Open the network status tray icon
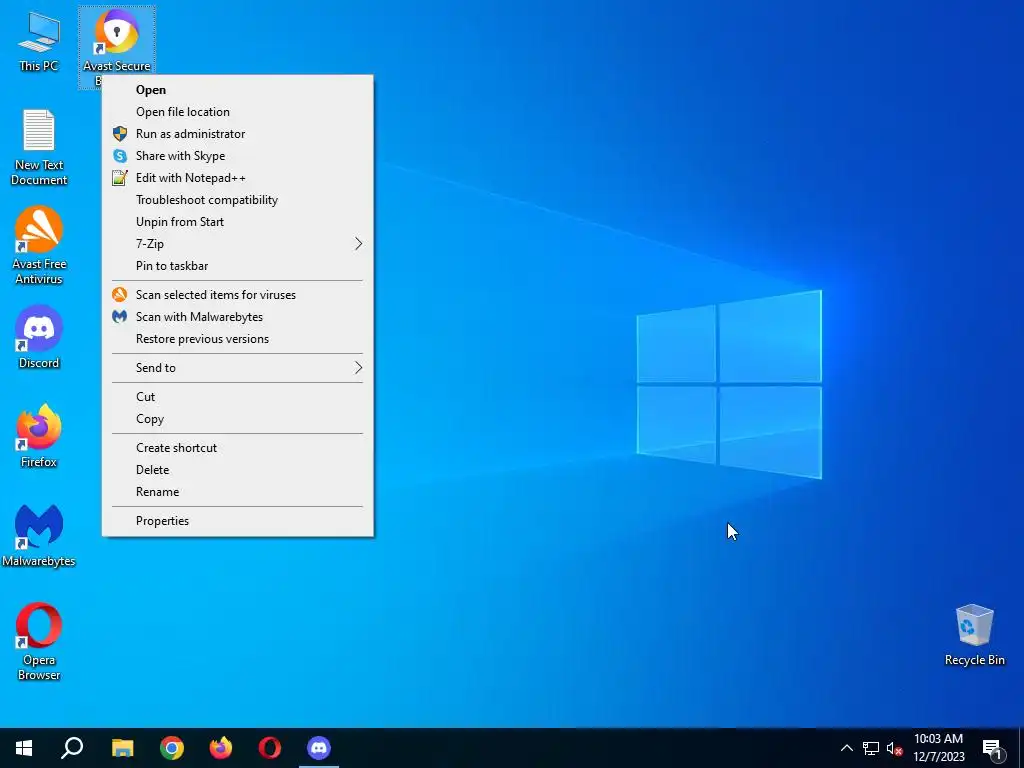The width and height of the screenshot is (1024, 768). pyautogui.click(x=871, y=748)
